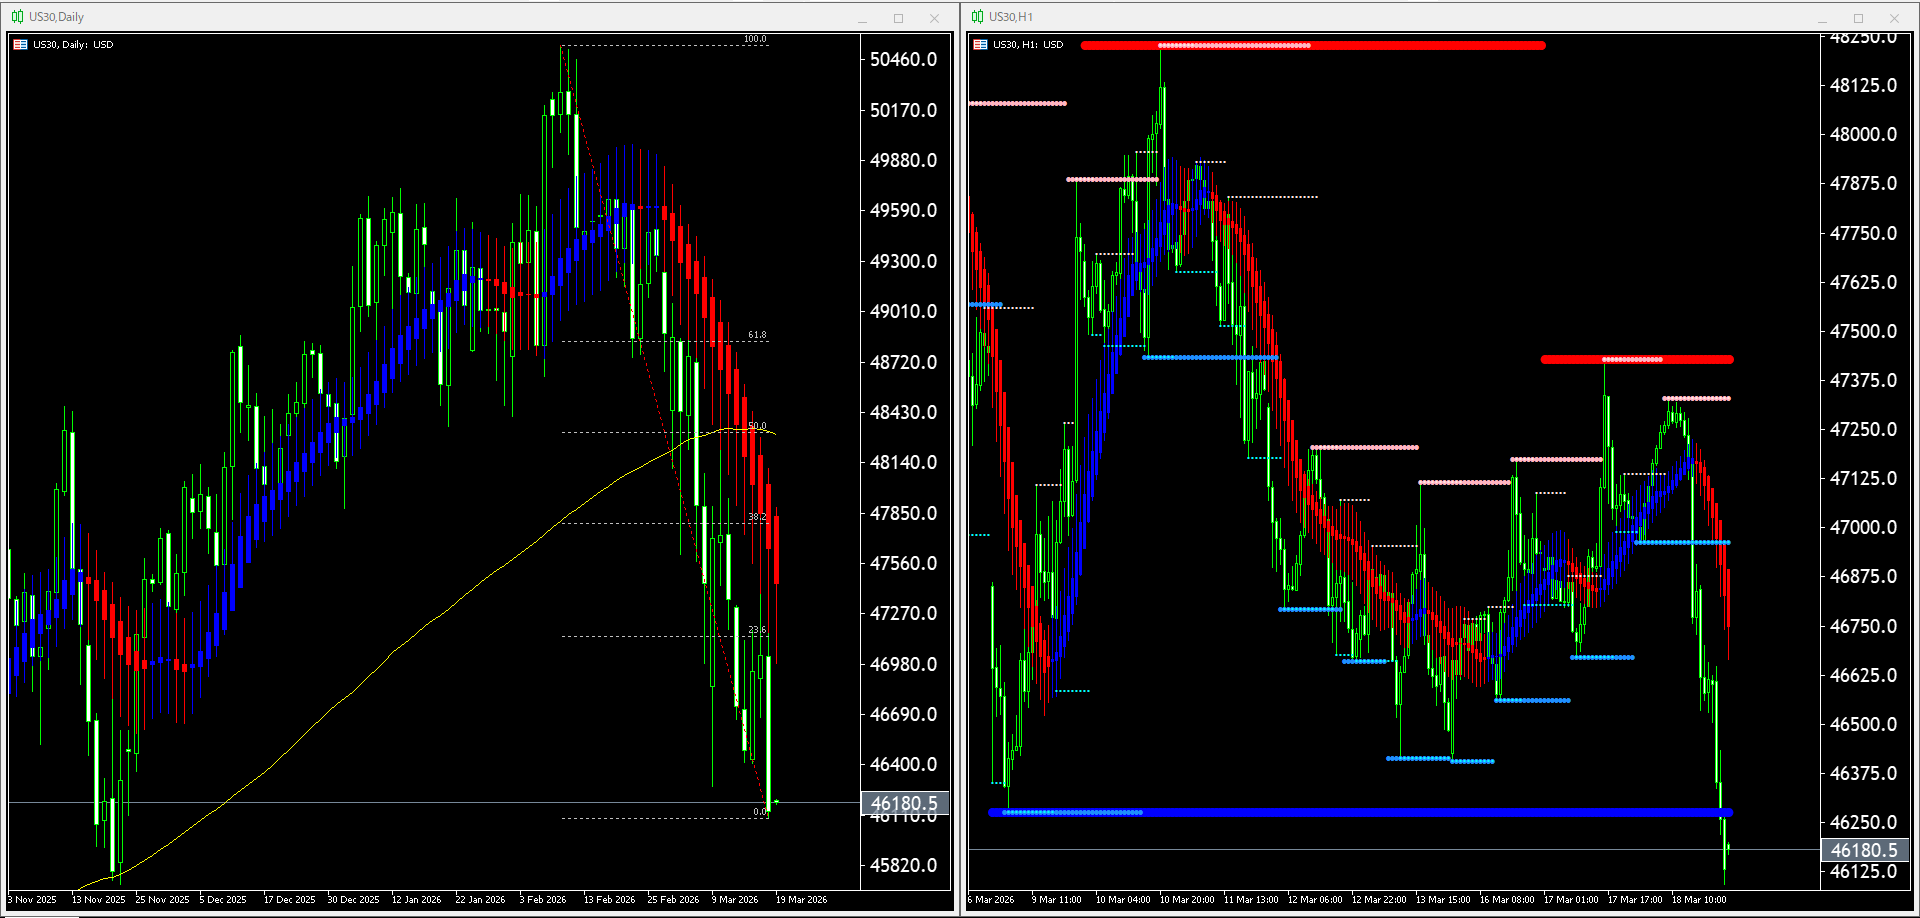Viewport: 1920px width, 918px height.
Task: Select the "US30, H1: USD" chart label
Action: click(1028, 45)
